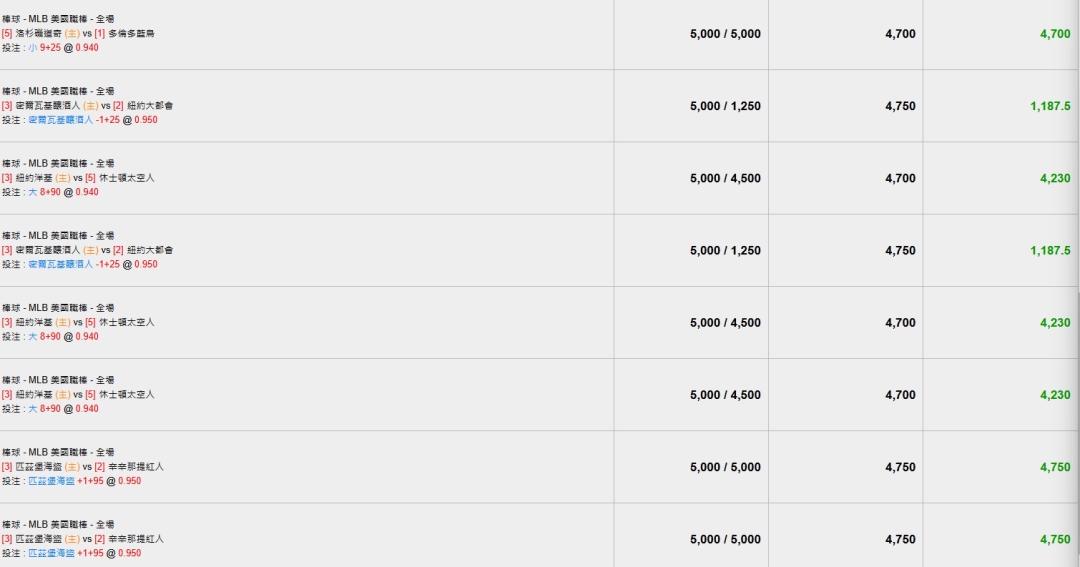Viewport: 1080px width, 567px height.
Task: Click the bottom-most green 4,750 result
Action: pos(1055,539)
